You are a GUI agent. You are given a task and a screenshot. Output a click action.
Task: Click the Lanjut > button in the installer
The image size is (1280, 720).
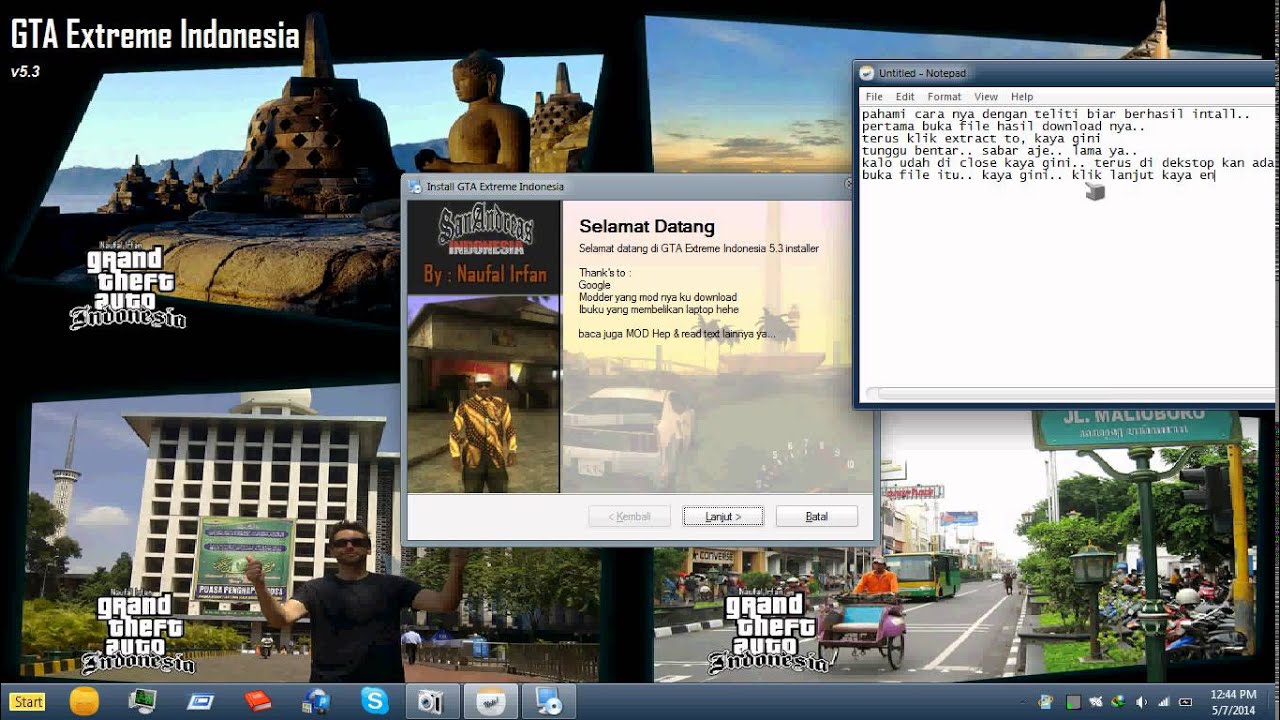723,517
